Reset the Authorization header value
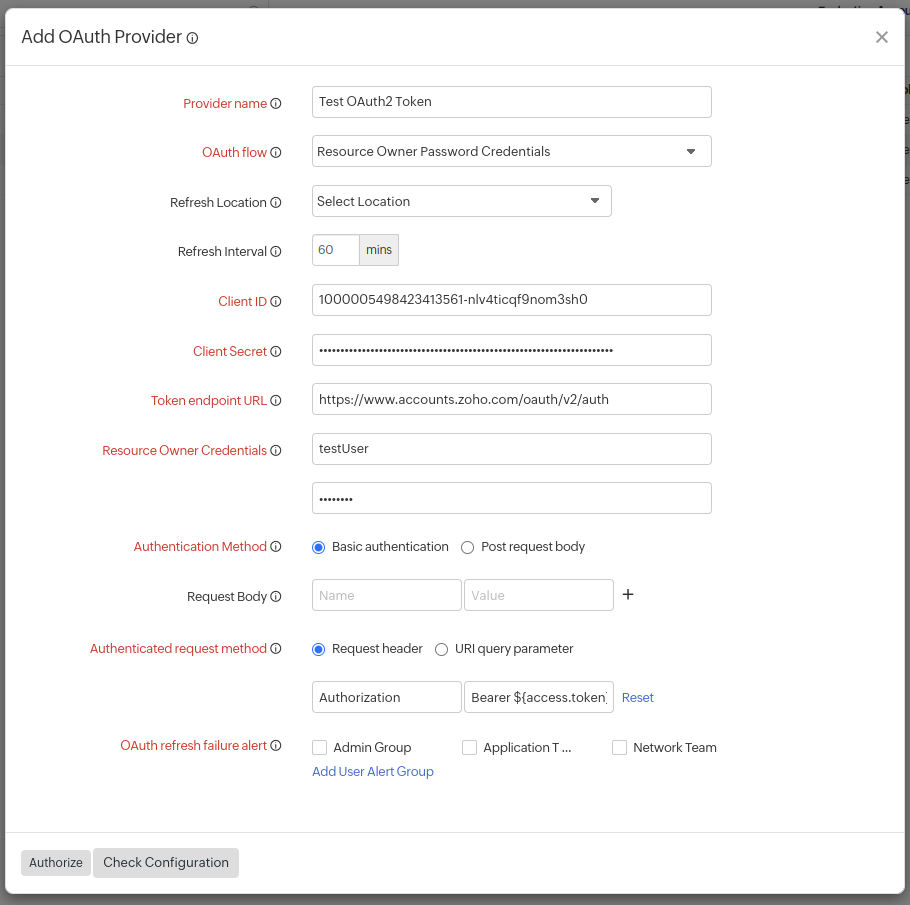Screen dimensions: 910x905 637,697
